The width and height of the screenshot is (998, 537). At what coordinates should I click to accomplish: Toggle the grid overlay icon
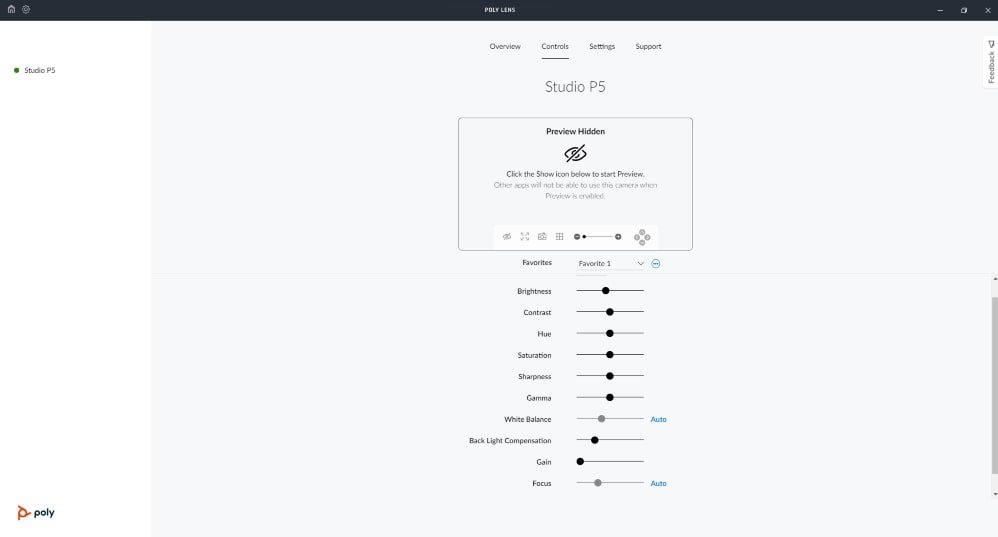click(560, 237)
